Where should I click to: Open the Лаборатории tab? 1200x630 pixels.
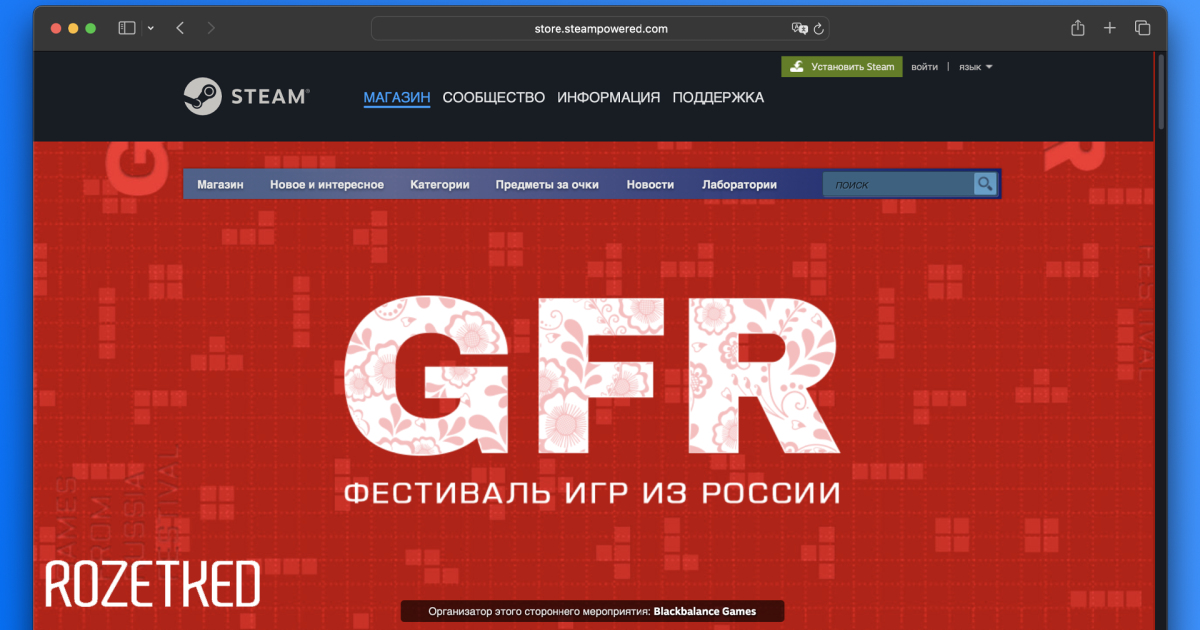click(740, 185)
